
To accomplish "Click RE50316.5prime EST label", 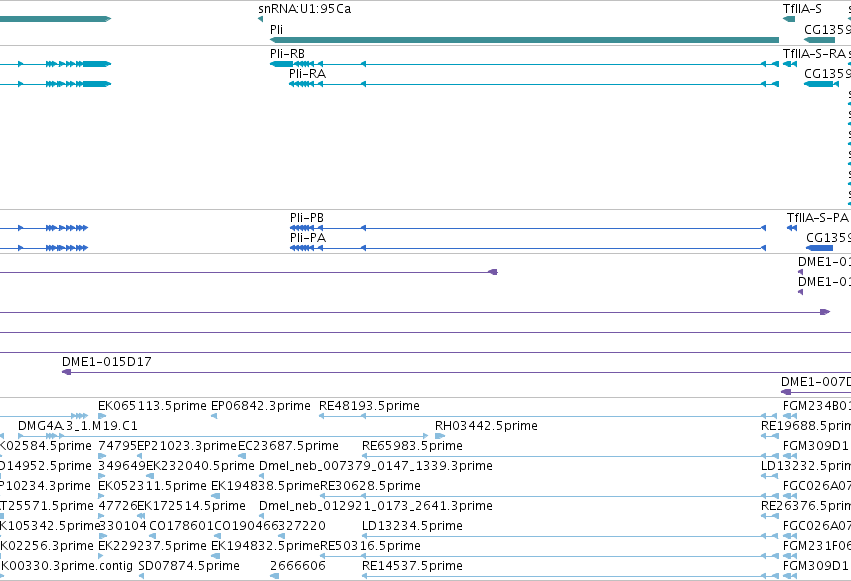I will tap(370, 546).
